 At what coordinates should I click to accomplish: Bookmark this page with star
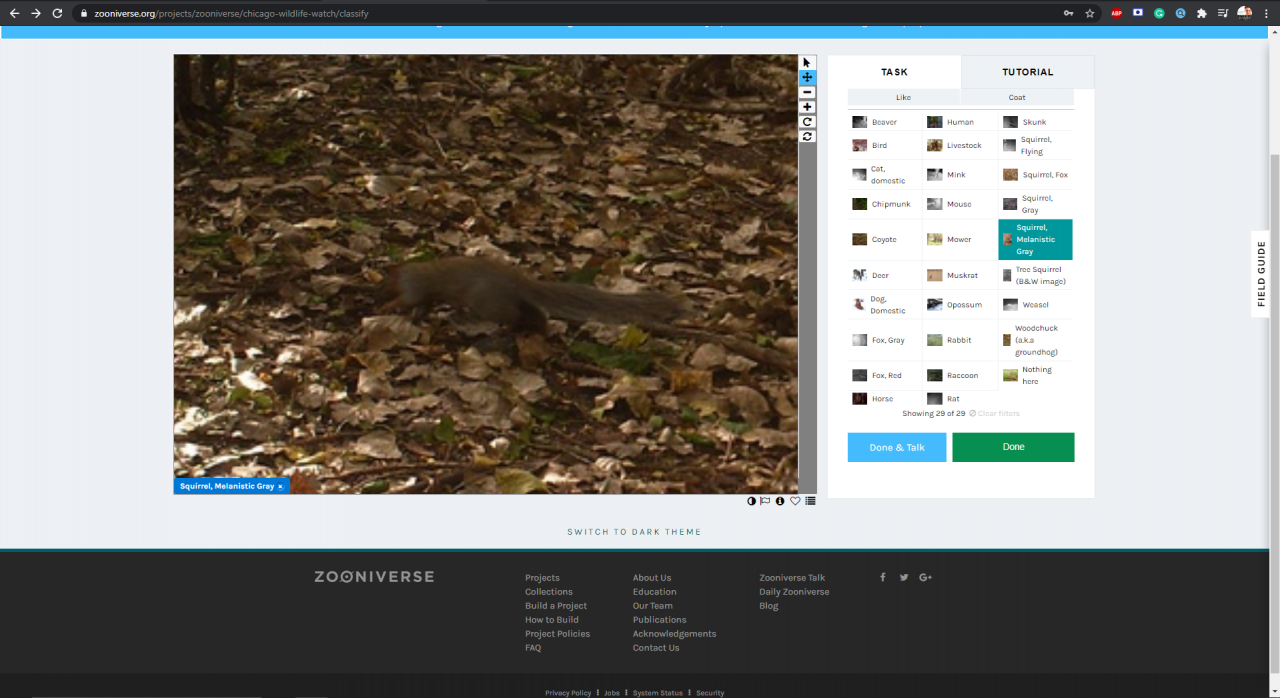click(1090, 13)
